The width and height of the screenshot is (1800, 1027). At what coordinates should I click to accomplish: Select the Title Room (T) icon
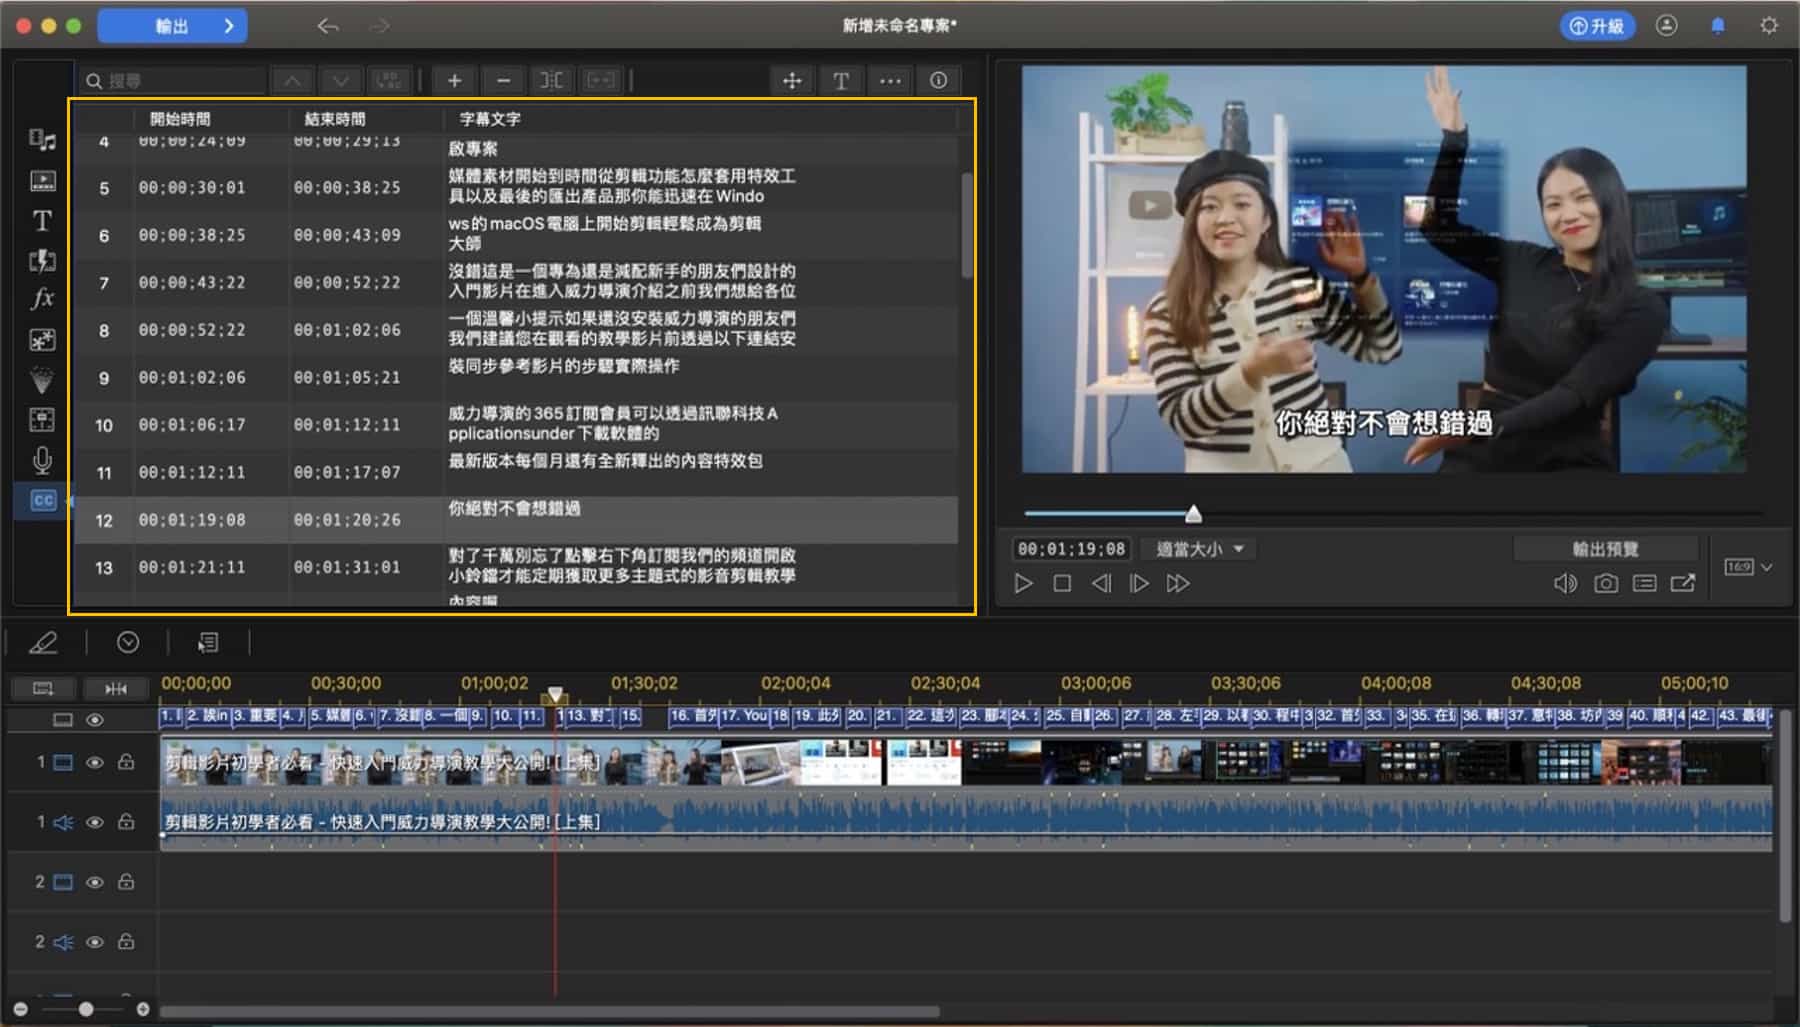click(42, 221)
